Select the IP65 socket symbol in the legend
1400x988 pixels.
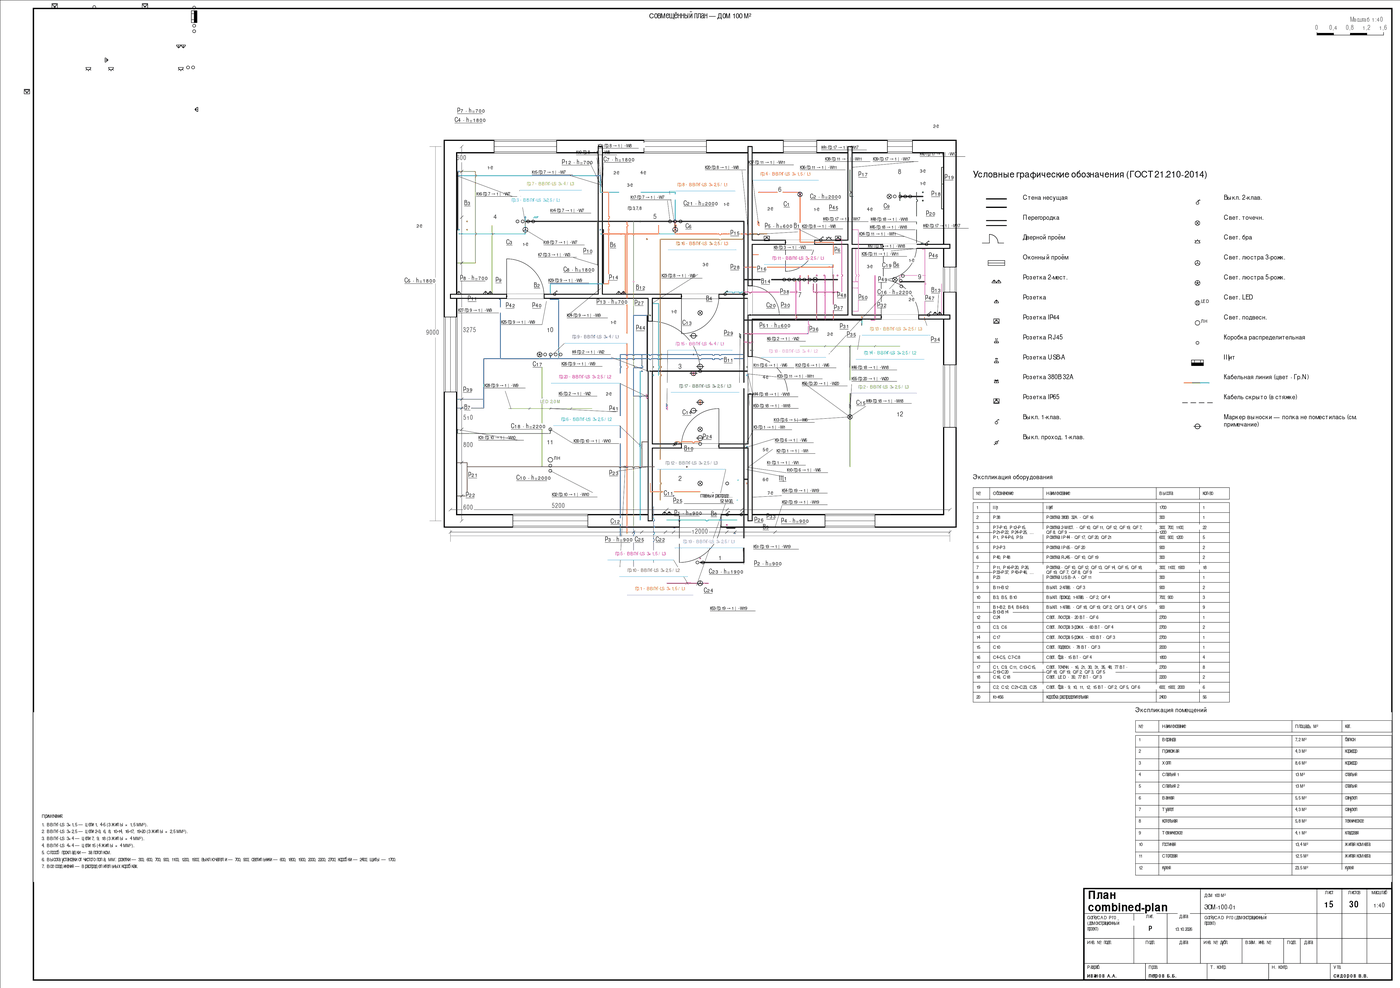(996, 401)
